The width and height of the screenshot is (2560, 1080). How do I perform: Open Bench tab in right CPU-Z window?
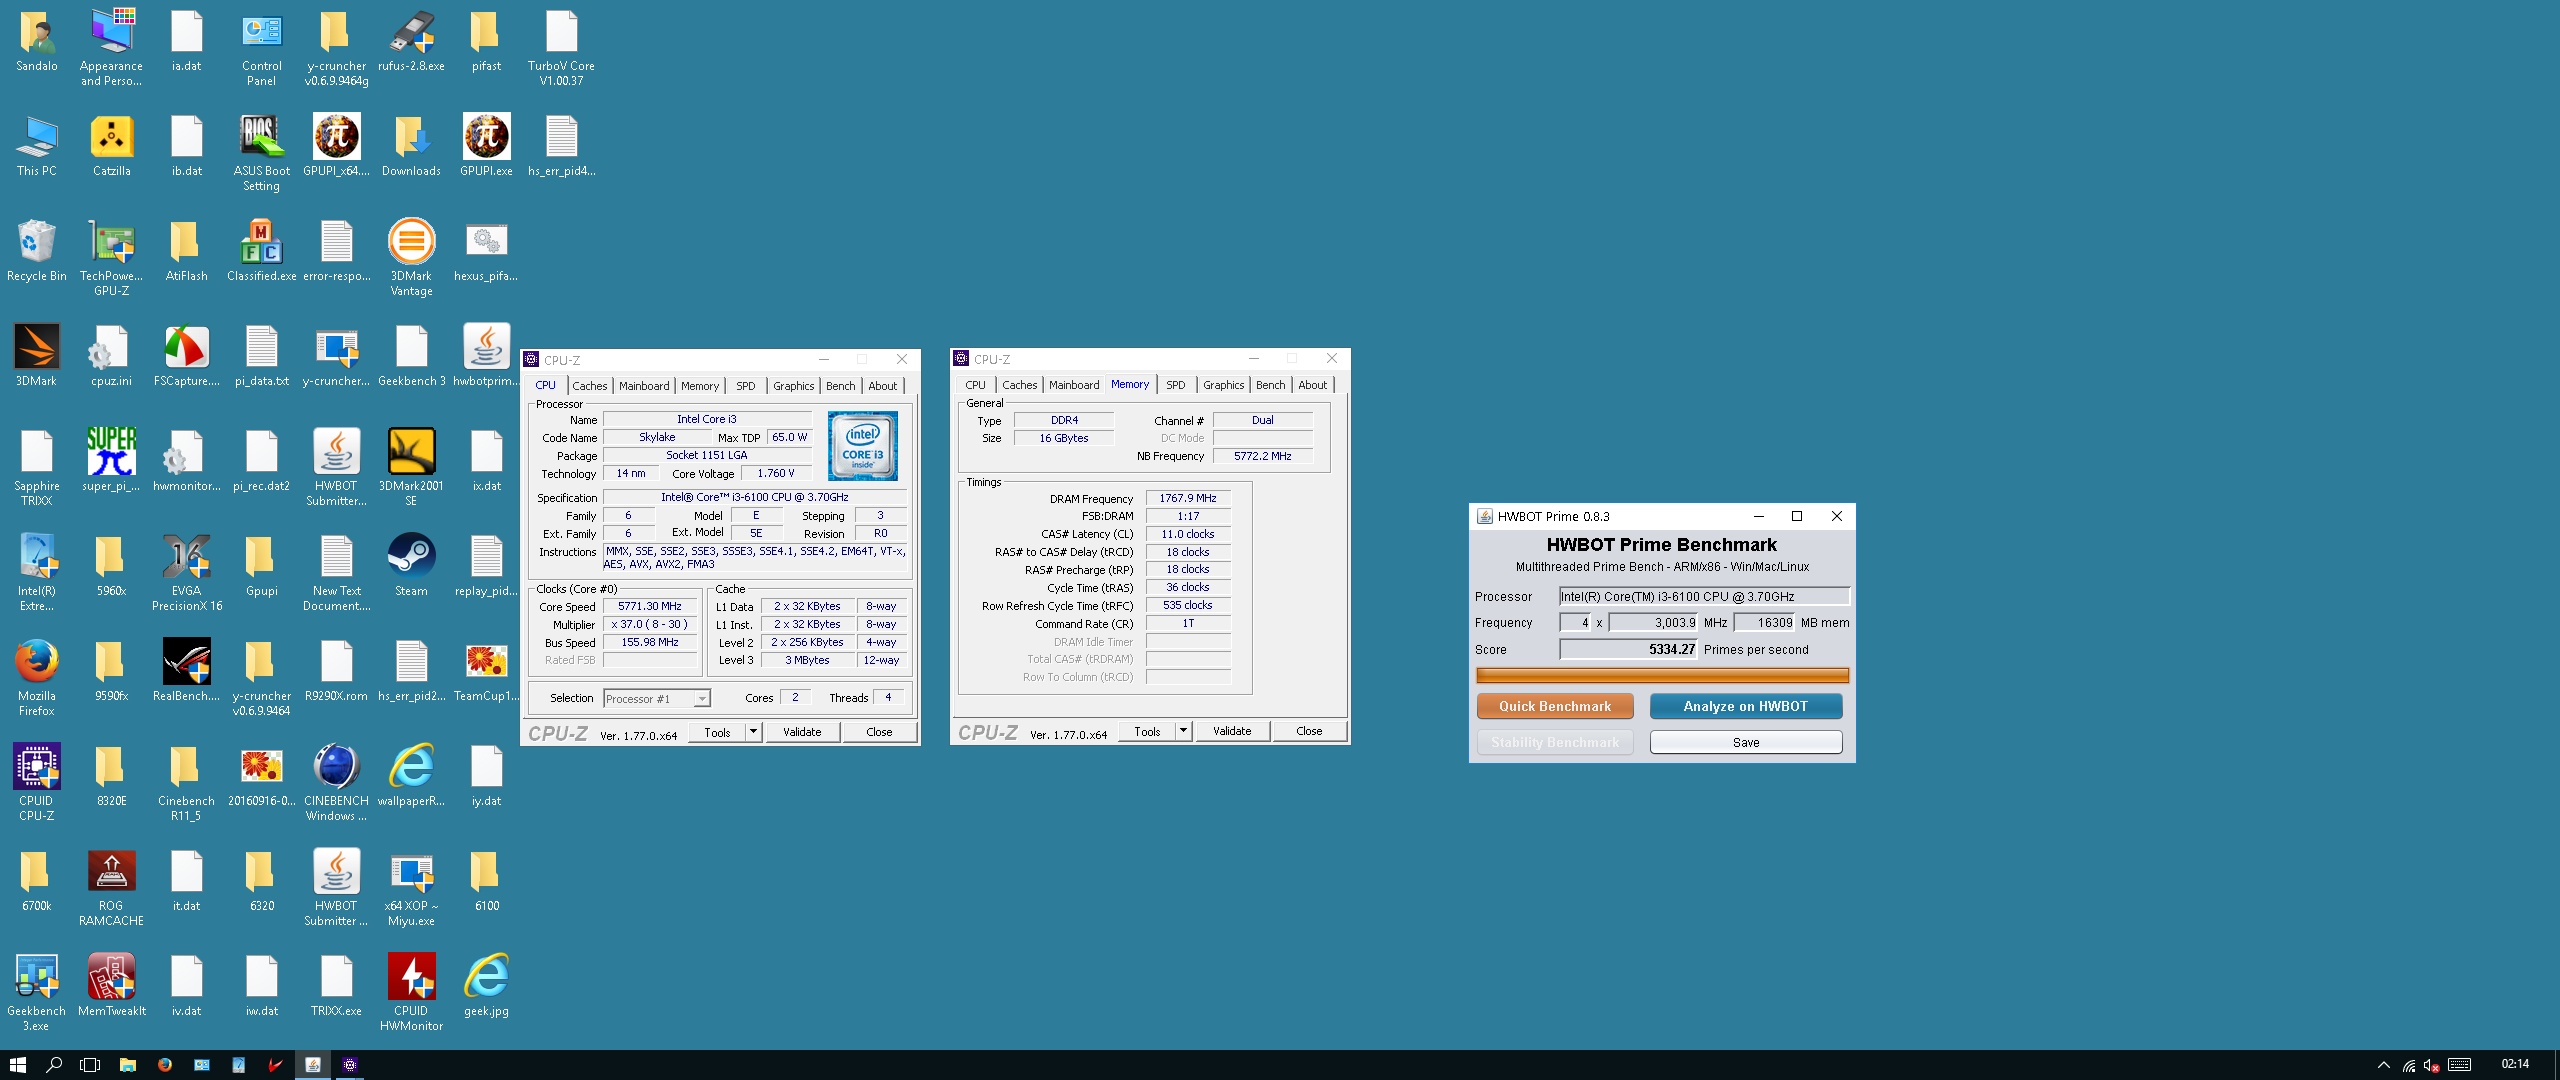click(x=1270, y=385)
